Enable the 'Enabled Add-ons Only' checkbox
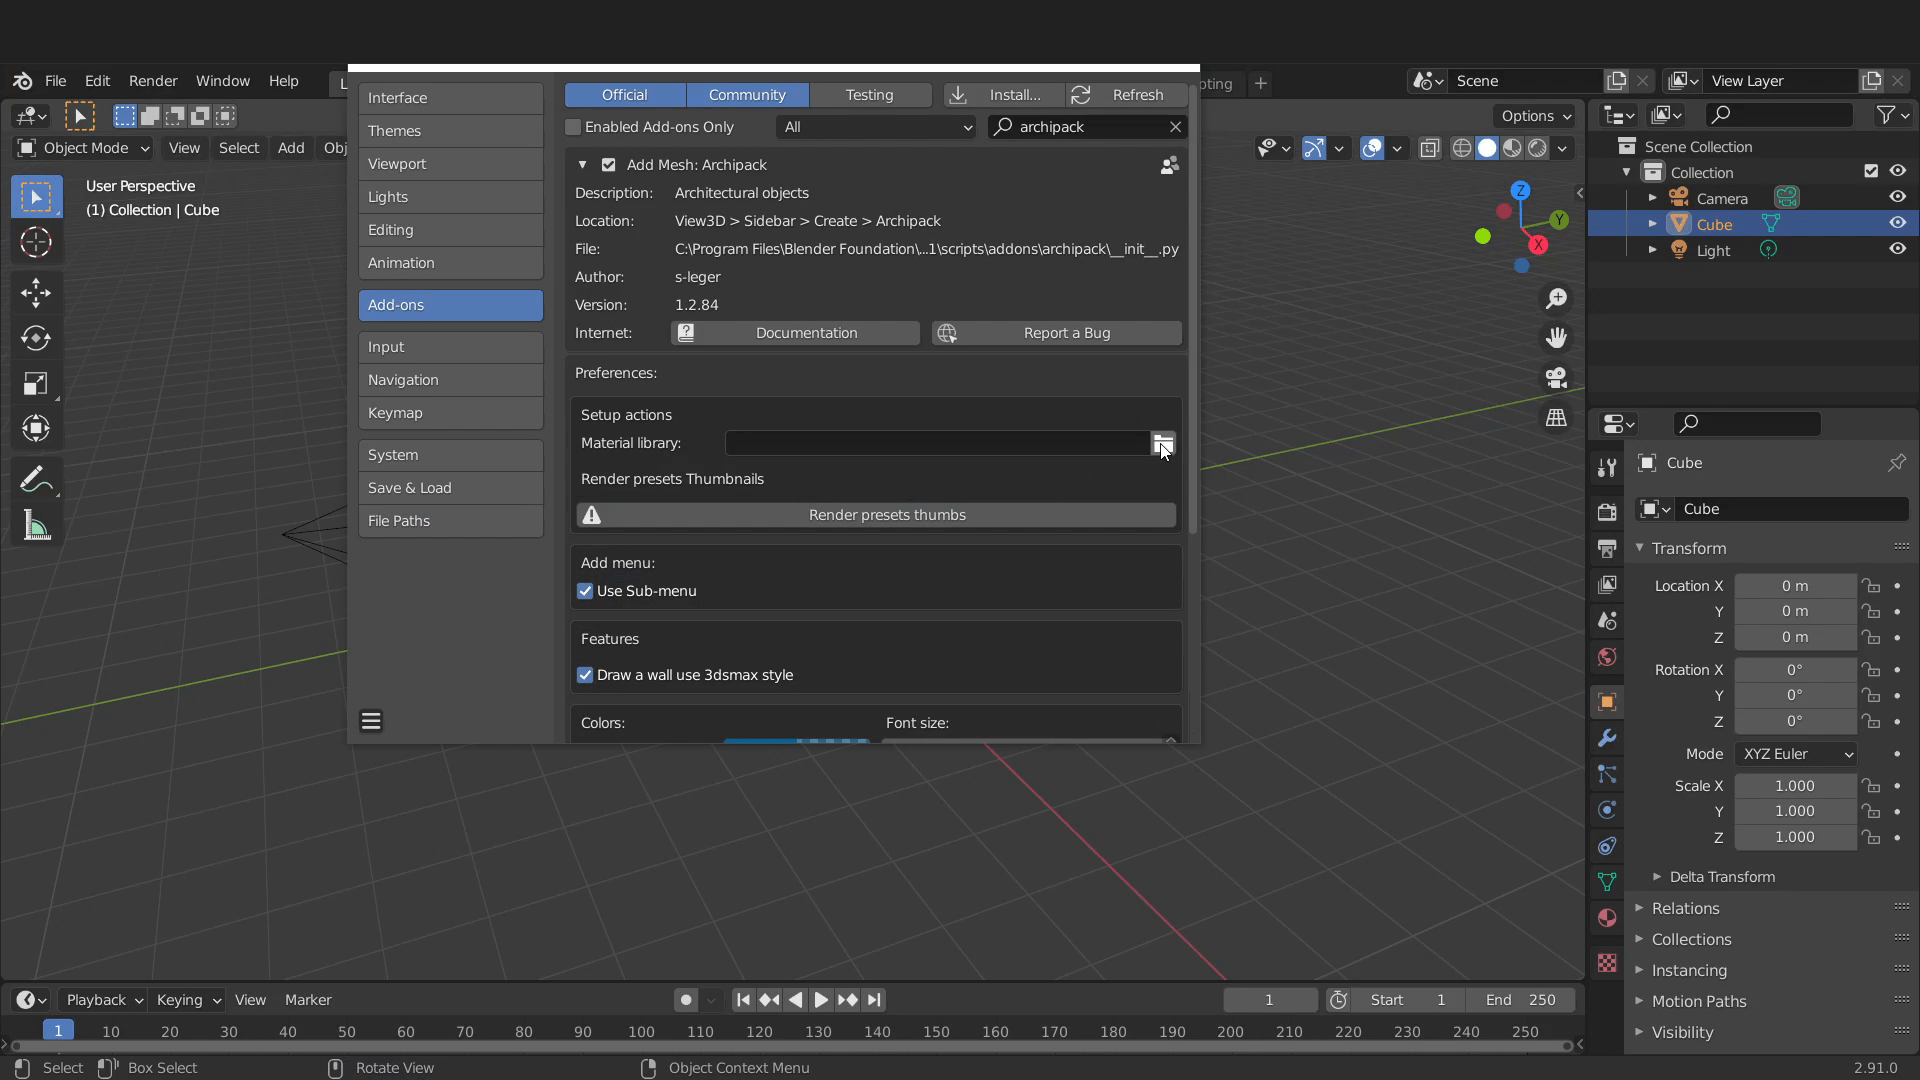The image size is (1920, 1080). coord(572,127)
